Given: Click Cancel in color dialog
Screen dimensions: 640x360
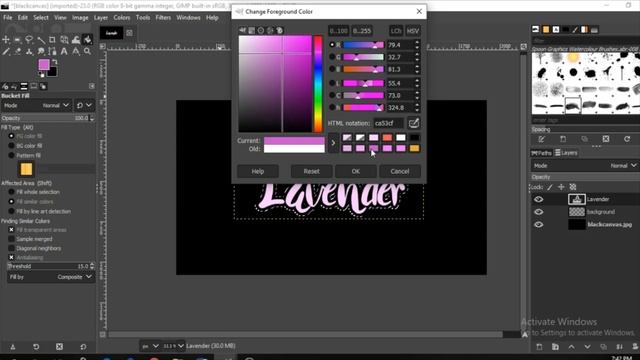Looking at the screenshot, I should point(400,171).
